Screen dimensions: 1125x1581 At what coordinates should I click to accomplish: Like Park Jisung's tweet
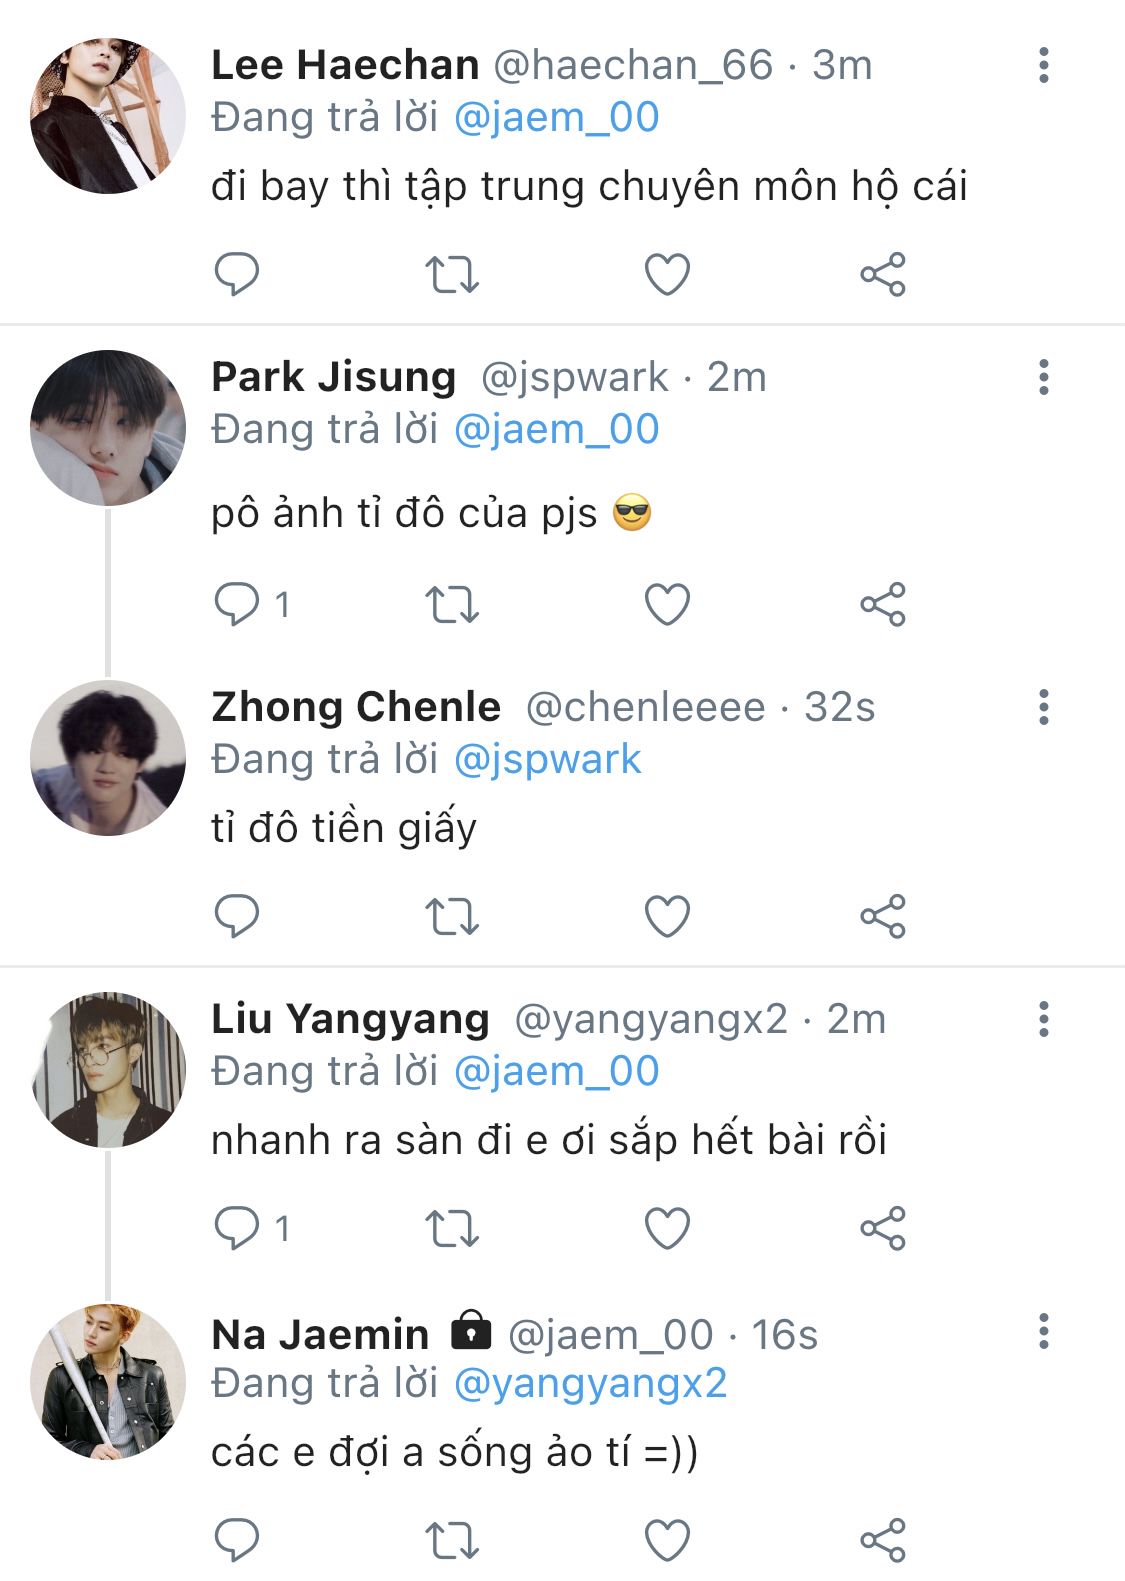click(x=667, y=604)
